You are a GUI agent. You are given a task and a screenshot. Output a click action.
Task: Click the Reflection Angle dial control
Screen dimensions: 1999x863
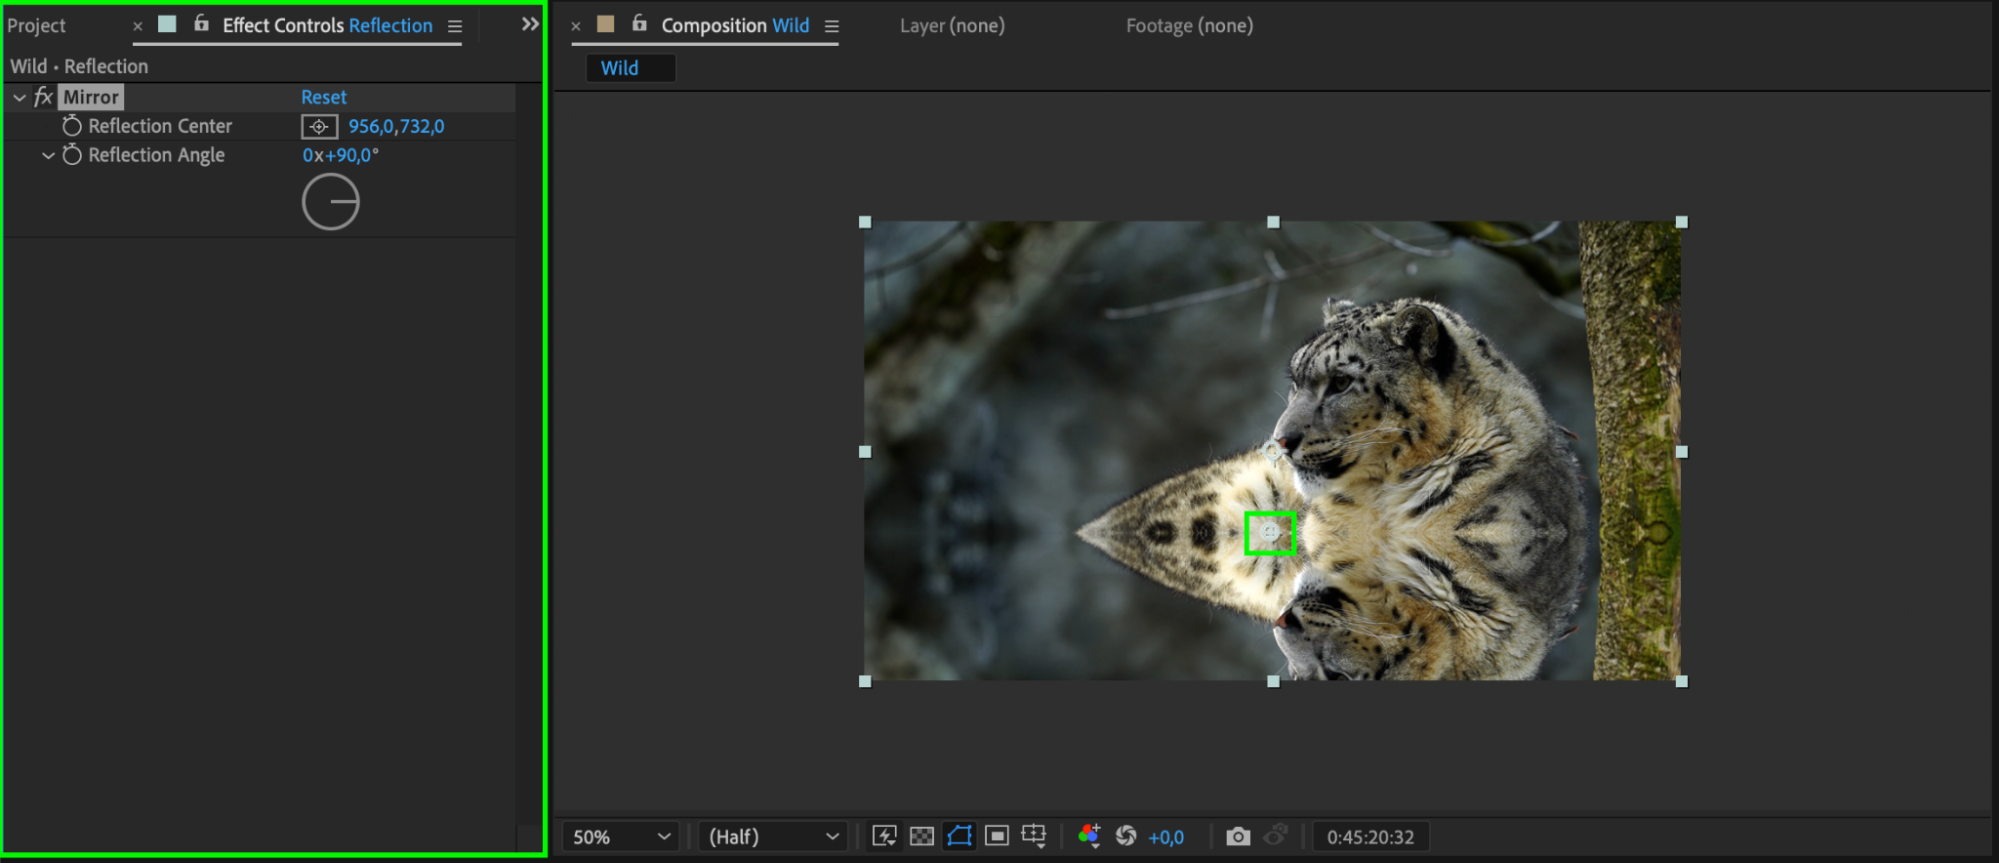(x=331, y=202)
